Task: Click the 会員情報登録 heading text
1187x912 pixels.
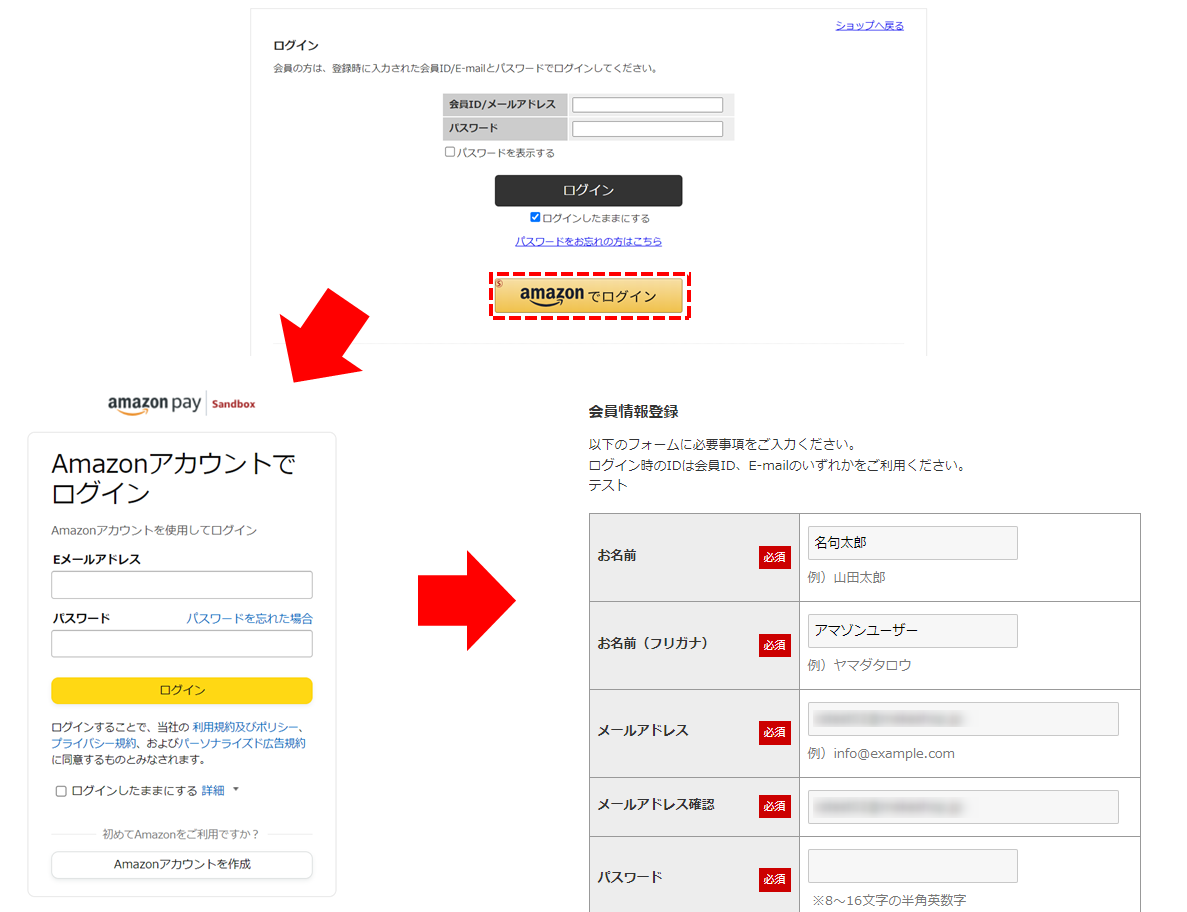Action: pyautogui.click(x=633, y=412)
